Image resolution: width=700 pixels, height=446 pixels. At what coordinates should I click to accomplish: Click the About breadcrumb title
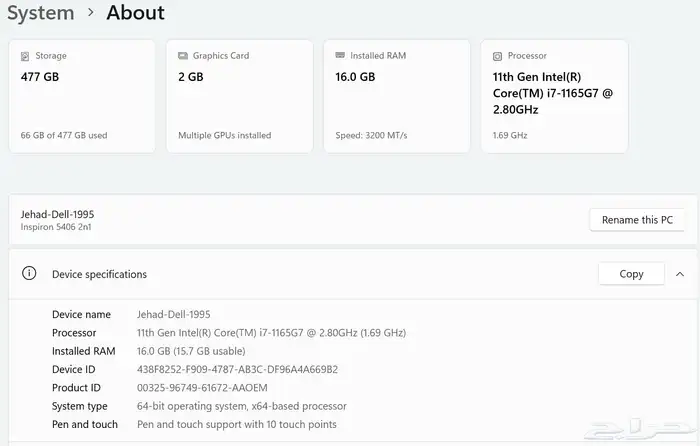point(135,13)
